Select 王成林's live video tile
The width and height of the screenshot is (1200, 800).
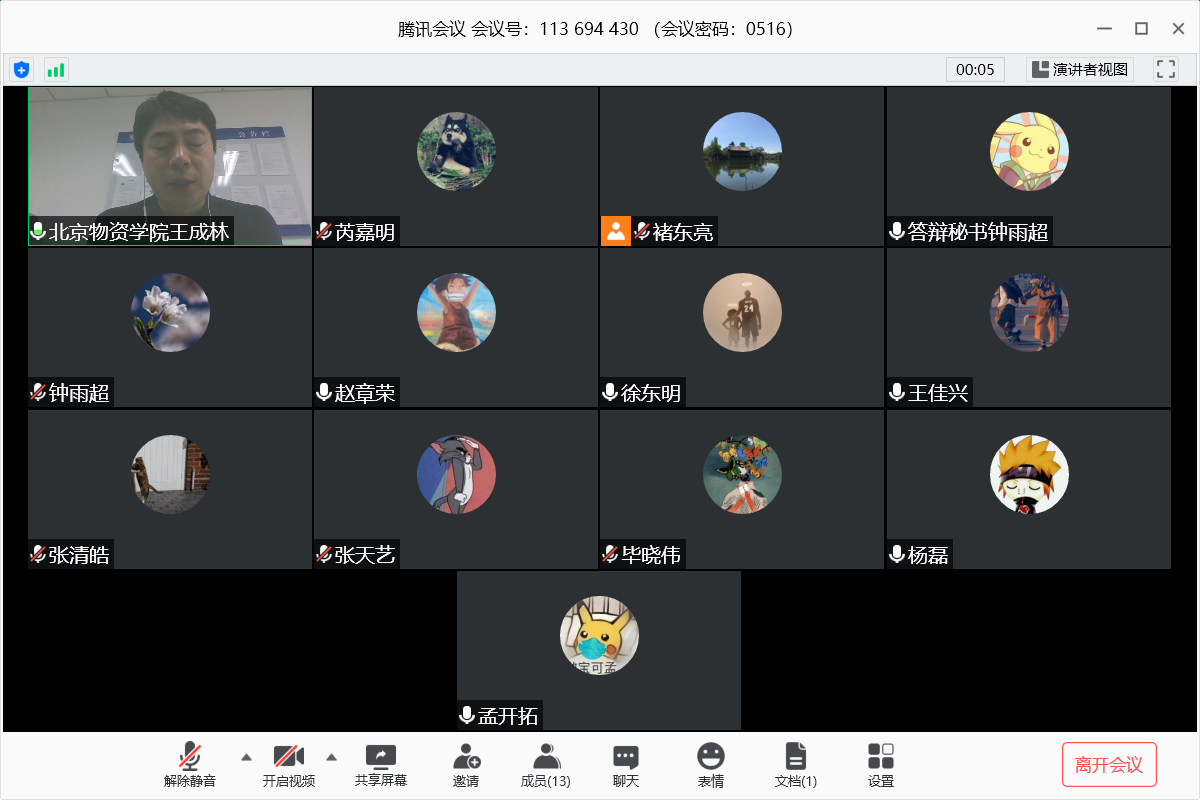[170, 160]
